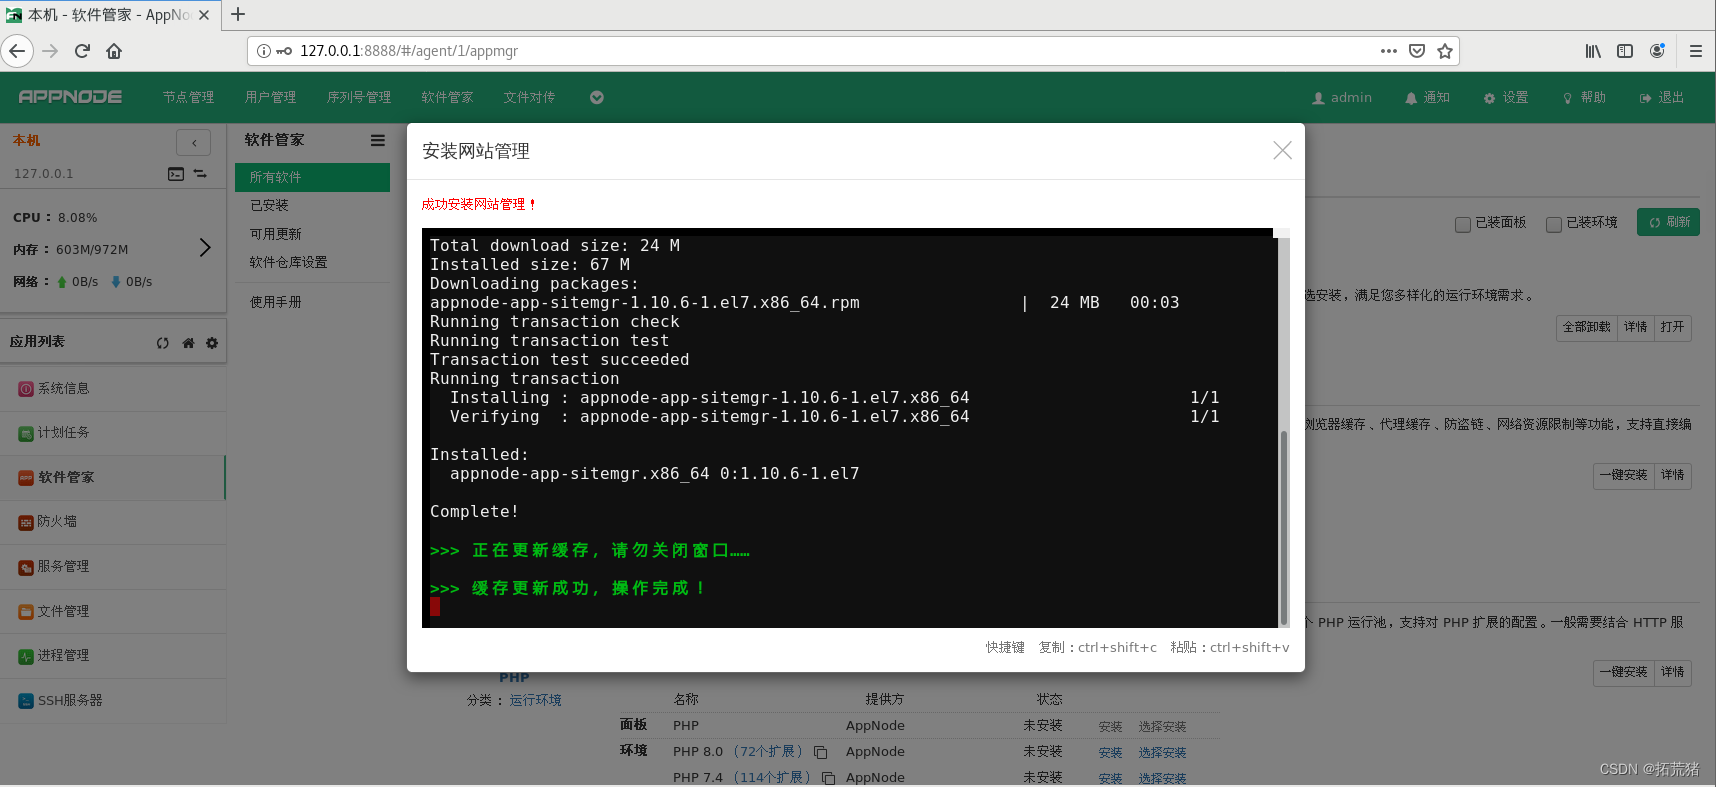
Task: Open 用户管理 in top navigation
Action: 270,97
